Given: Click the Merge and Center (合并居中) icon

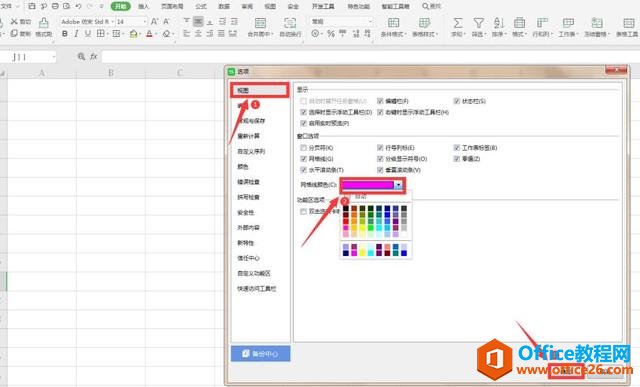Looking at the screenshot, I should pyautogui.click(x=260, y=23).
